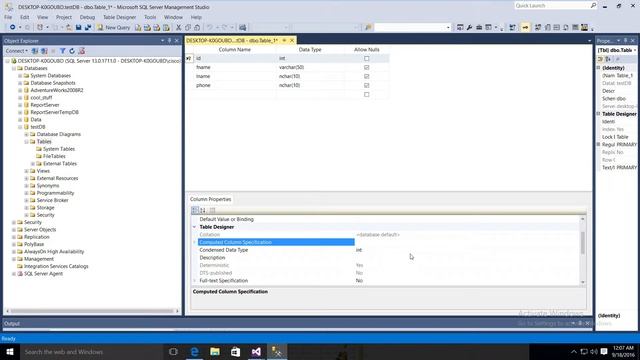Click the Paste icon in toolbar

(197, 27)
